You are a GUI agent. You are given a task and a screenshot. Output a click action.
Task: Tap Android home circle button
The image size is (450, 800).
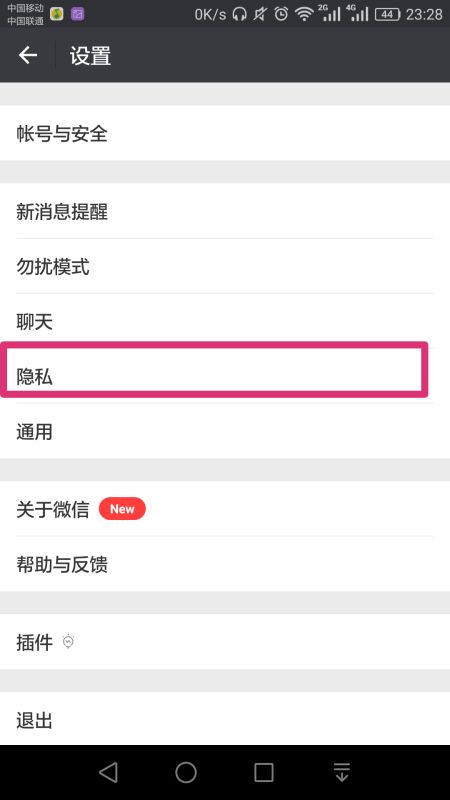click(186, 772)
